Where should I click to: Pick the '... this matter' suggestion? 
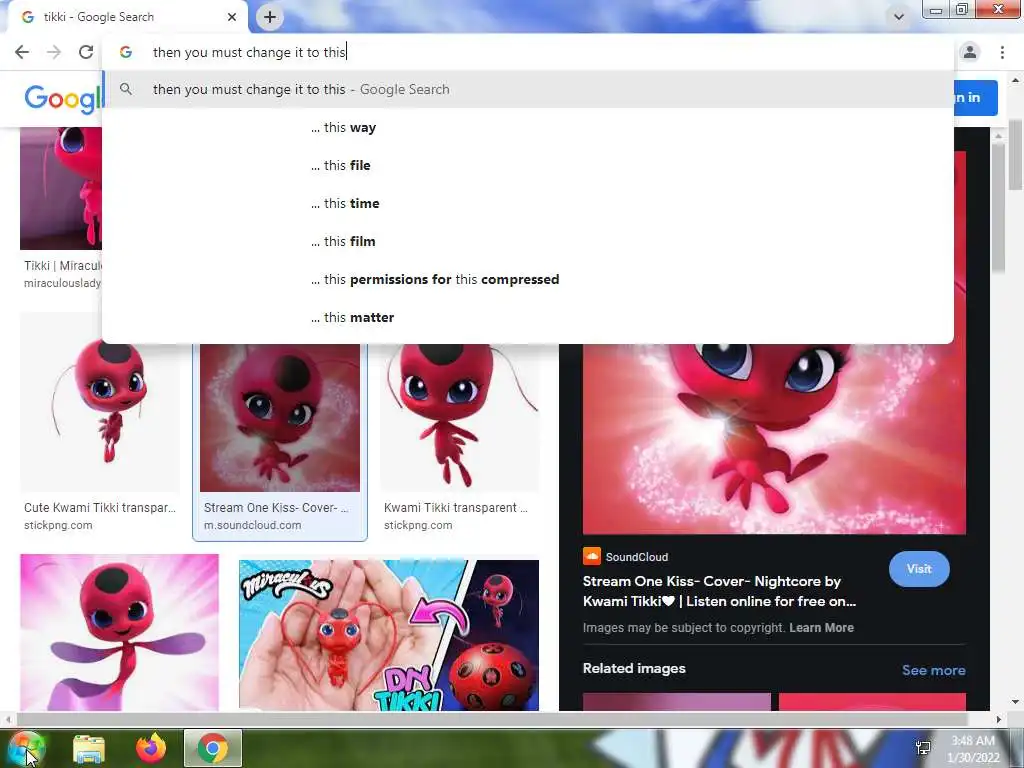coord(528,317)
